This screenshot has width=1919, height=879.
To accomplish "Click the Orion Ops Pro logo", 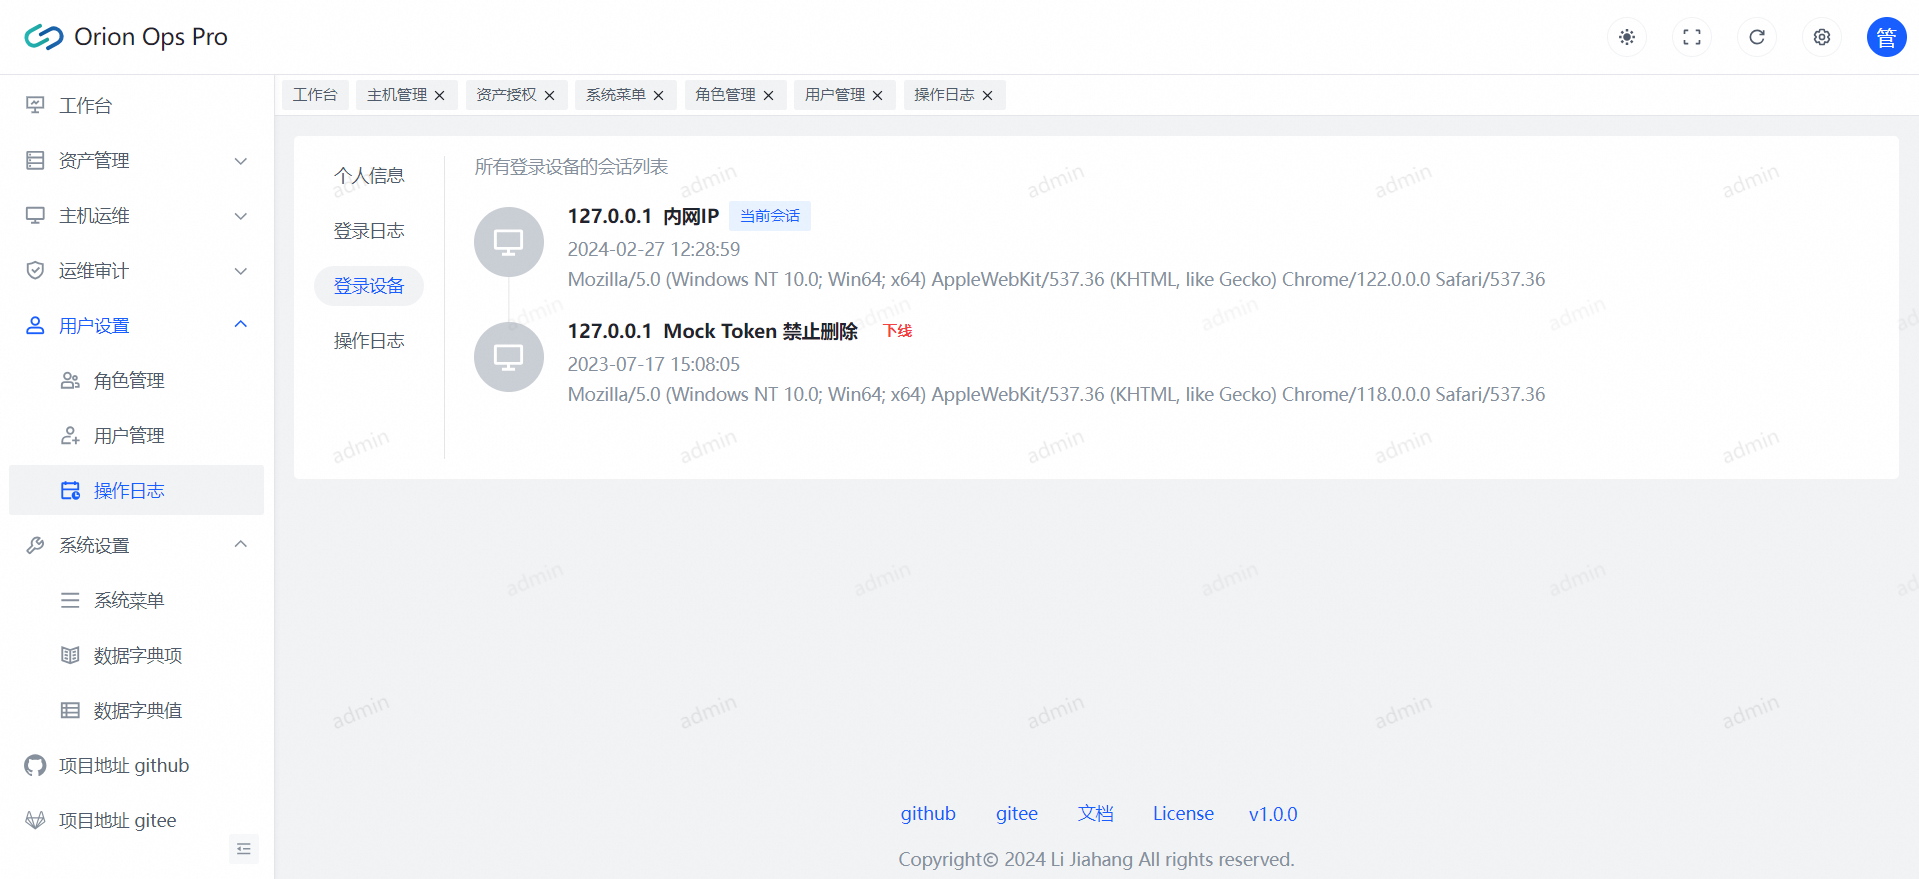I will point(126,37).
